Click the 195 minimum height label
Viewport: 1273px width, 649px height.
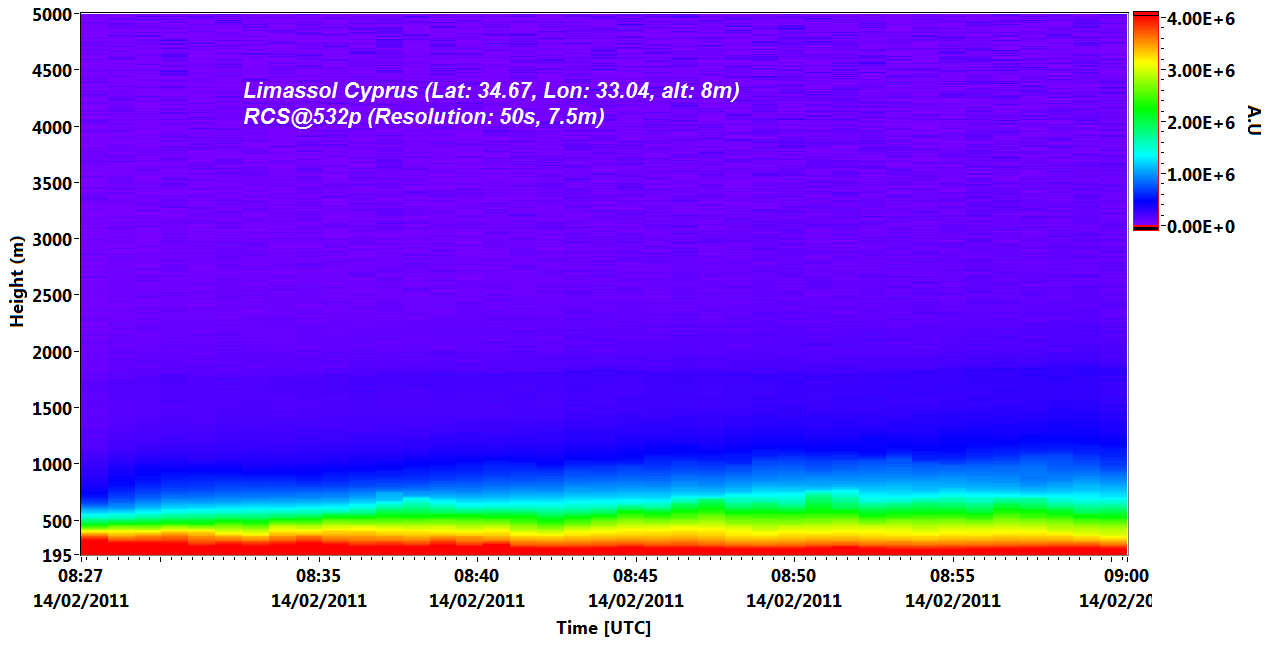pos(54,555)
